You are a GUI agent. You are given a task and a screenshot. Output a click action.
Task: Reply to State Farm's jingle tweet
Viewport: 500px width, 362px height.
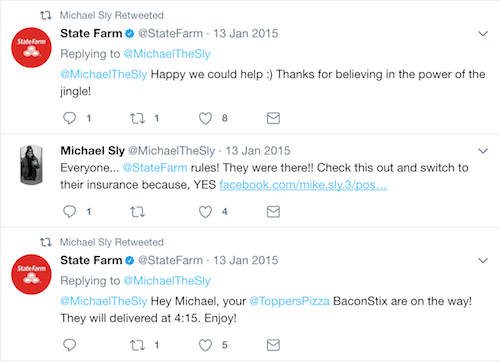(69, 118)
